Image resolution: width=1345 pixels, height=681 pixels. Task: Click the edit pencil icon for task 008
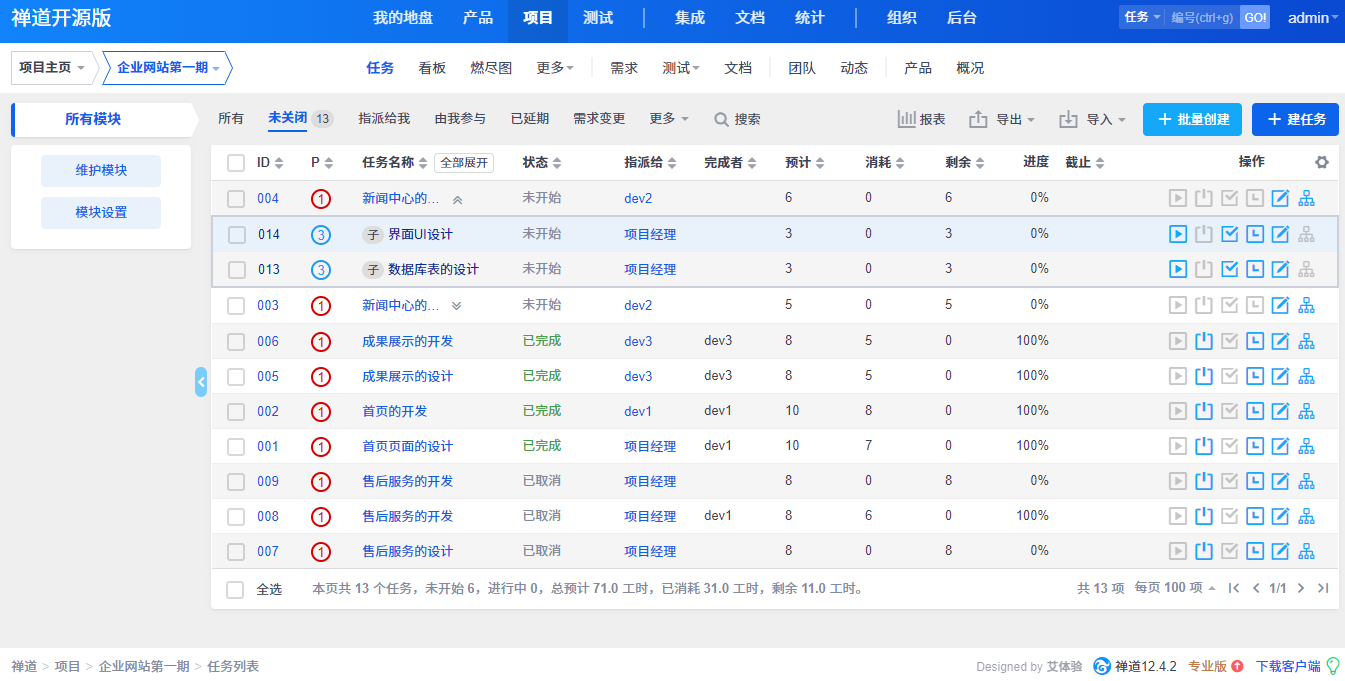pyautogui.click(x=1280, y=516)
